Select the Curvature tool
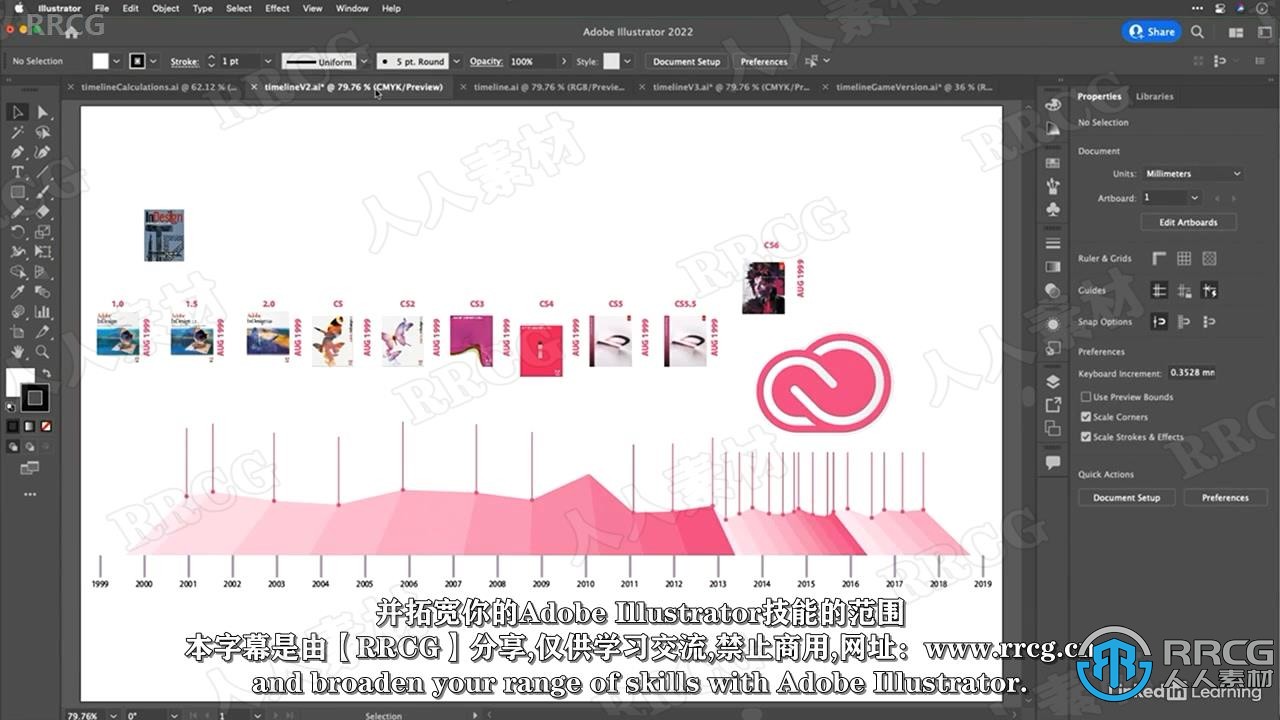This screenshot has width=1280, height=720. [x=43, y=152]
